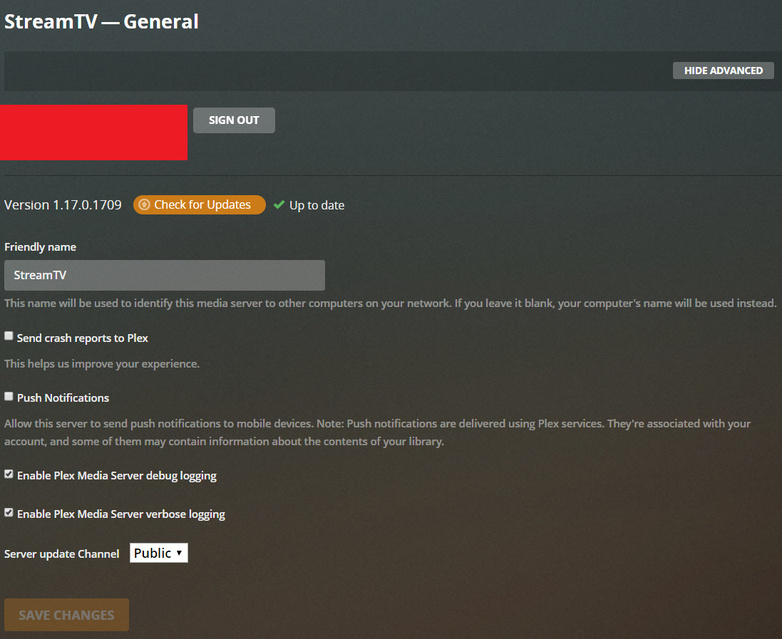Disable Plex Media Server debug logging

(8, 474)
